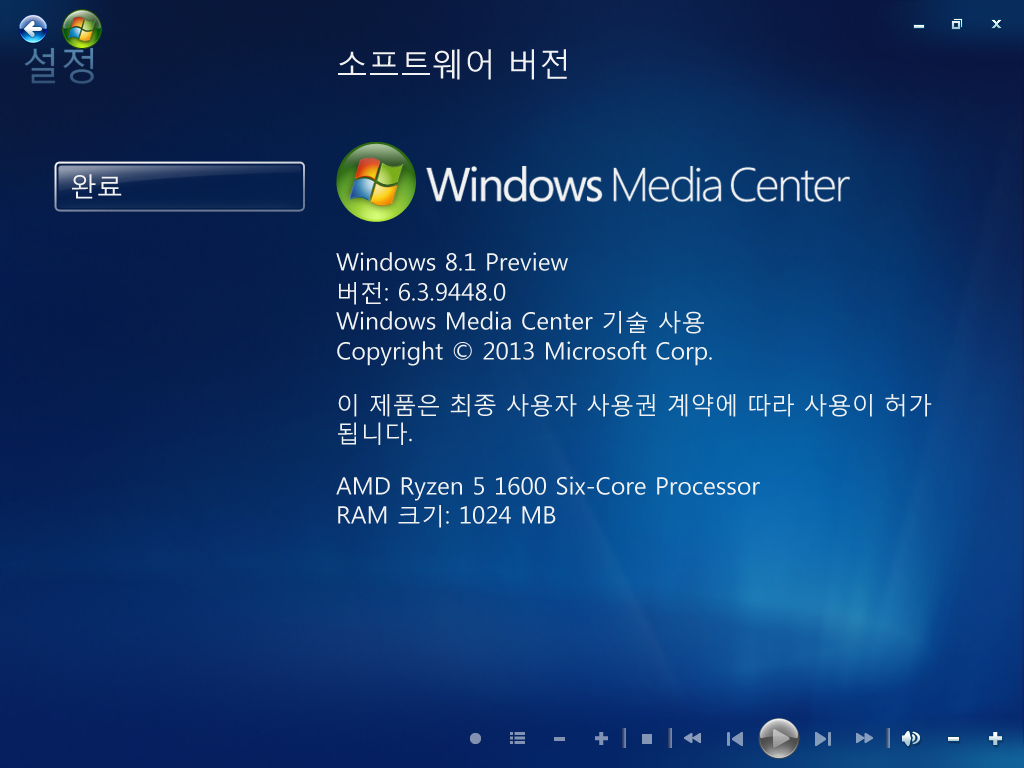Viewport: 1024px width, 768px height.
Task: Click the '소프트웨어 버전' heading
Action: click(452, 64)
